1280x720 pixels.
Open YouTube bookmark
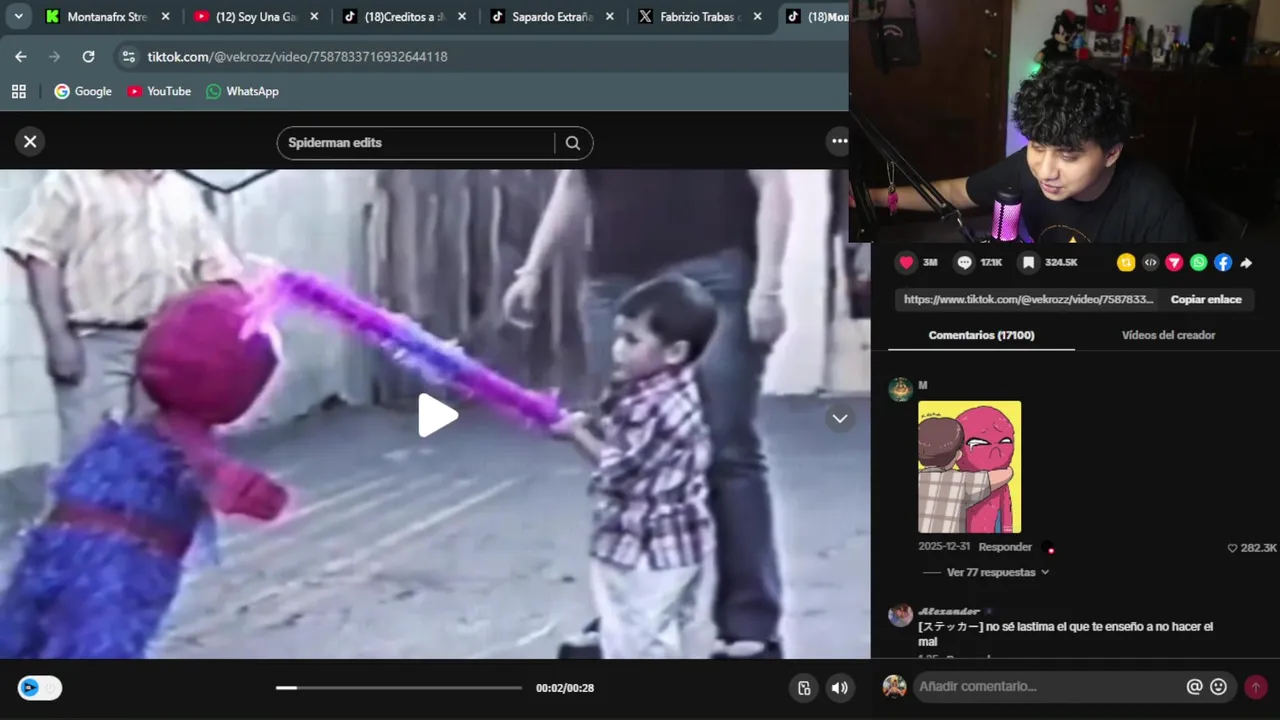pyautogui.click(x=159, y=91)
